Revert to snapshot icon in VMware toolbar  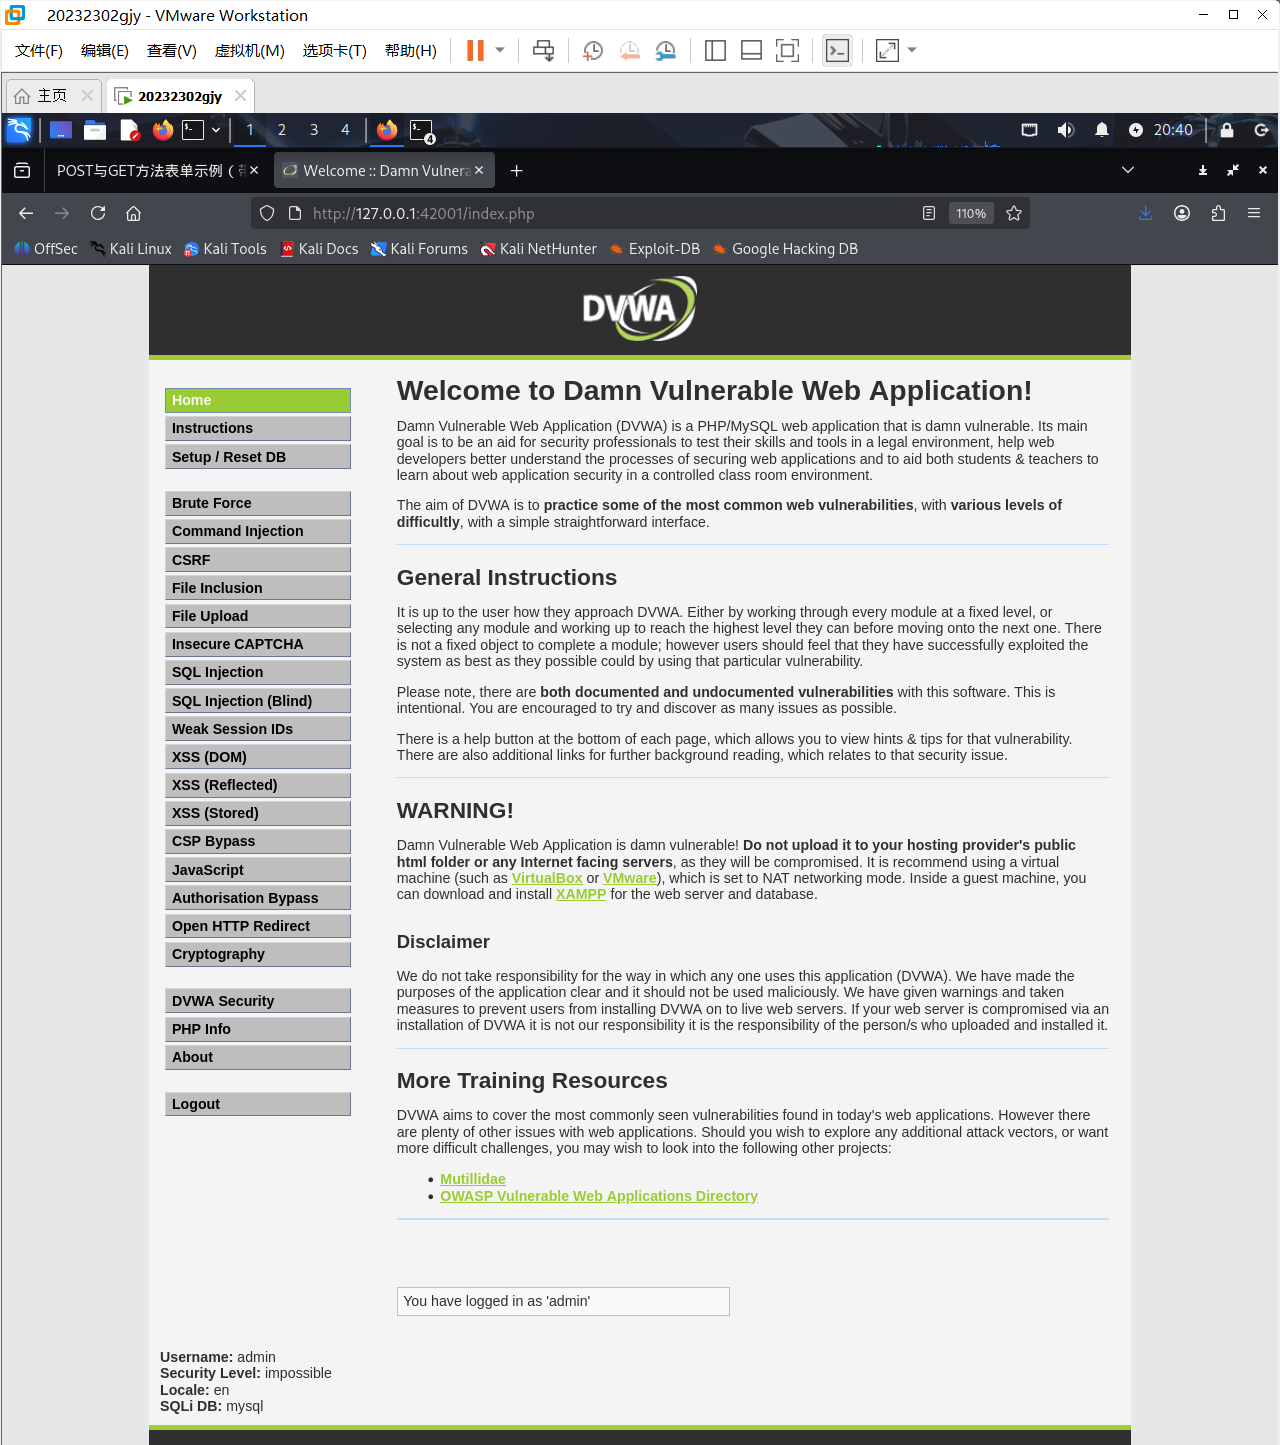629,51
